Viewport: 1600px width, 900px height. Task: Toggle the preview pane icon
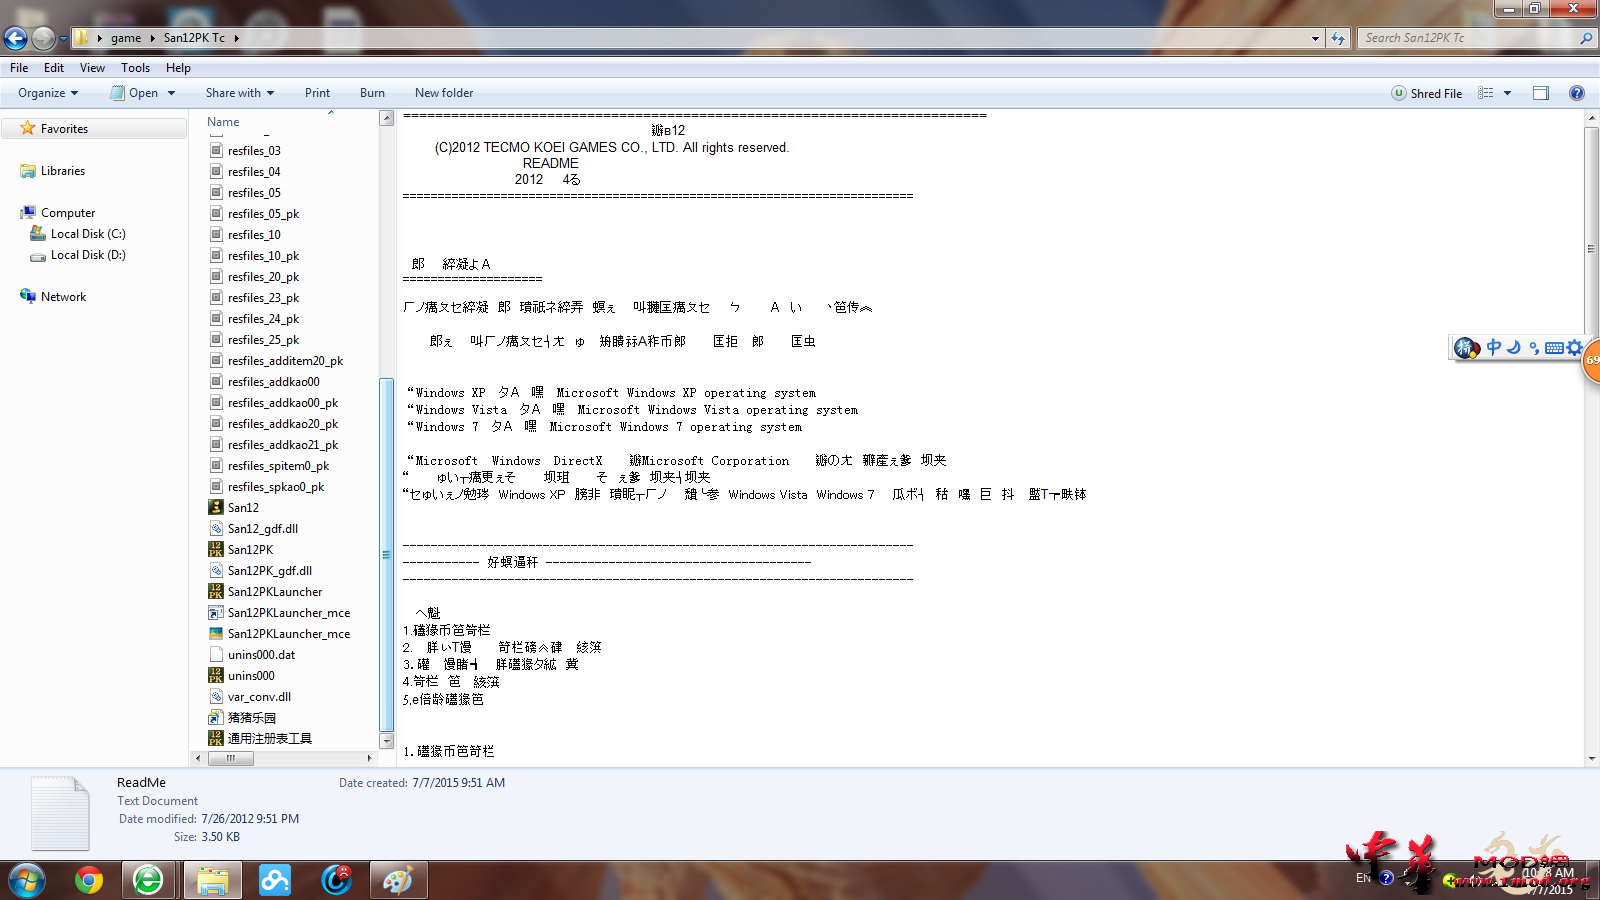[x=1541, y=93]
